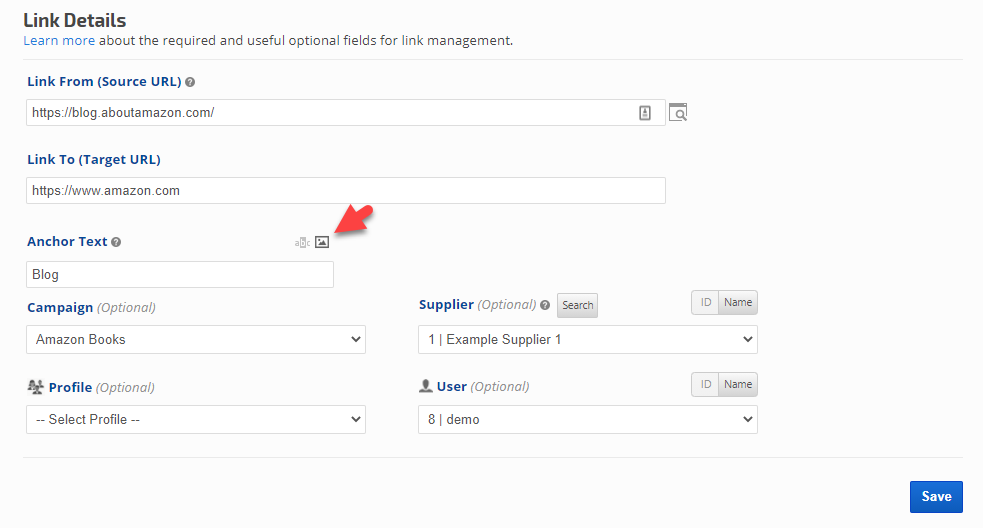The image size is (983, 528).
Task: Click the Anchor Text help icon
Action: pyautogui.click(x=116, y=242)
